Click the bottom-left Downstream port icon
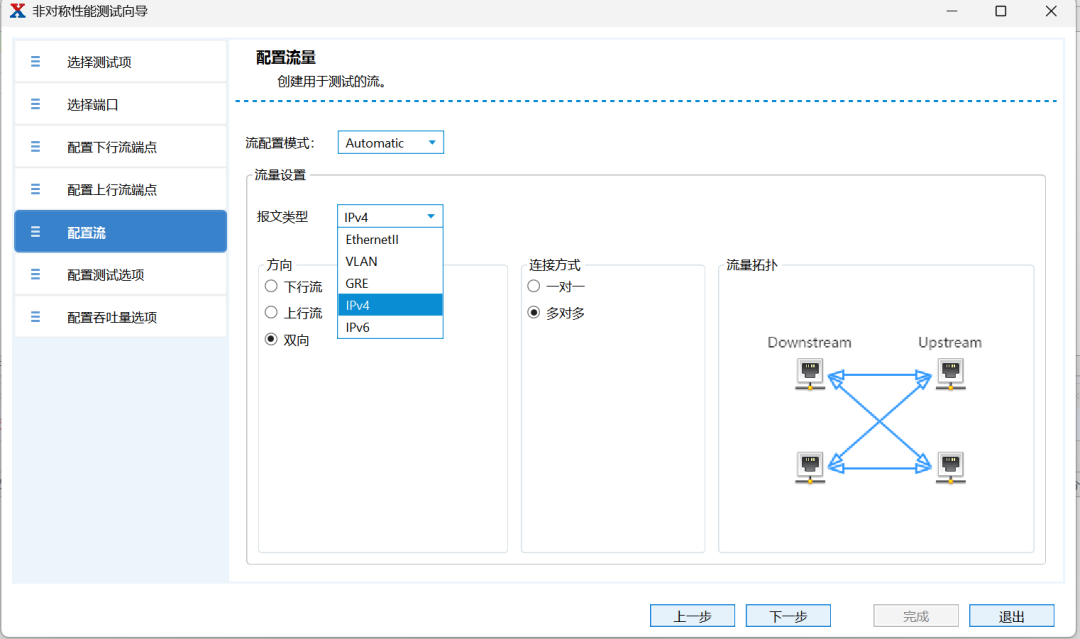This screenshot has width=1080, height=639. [x=809, y=467]
